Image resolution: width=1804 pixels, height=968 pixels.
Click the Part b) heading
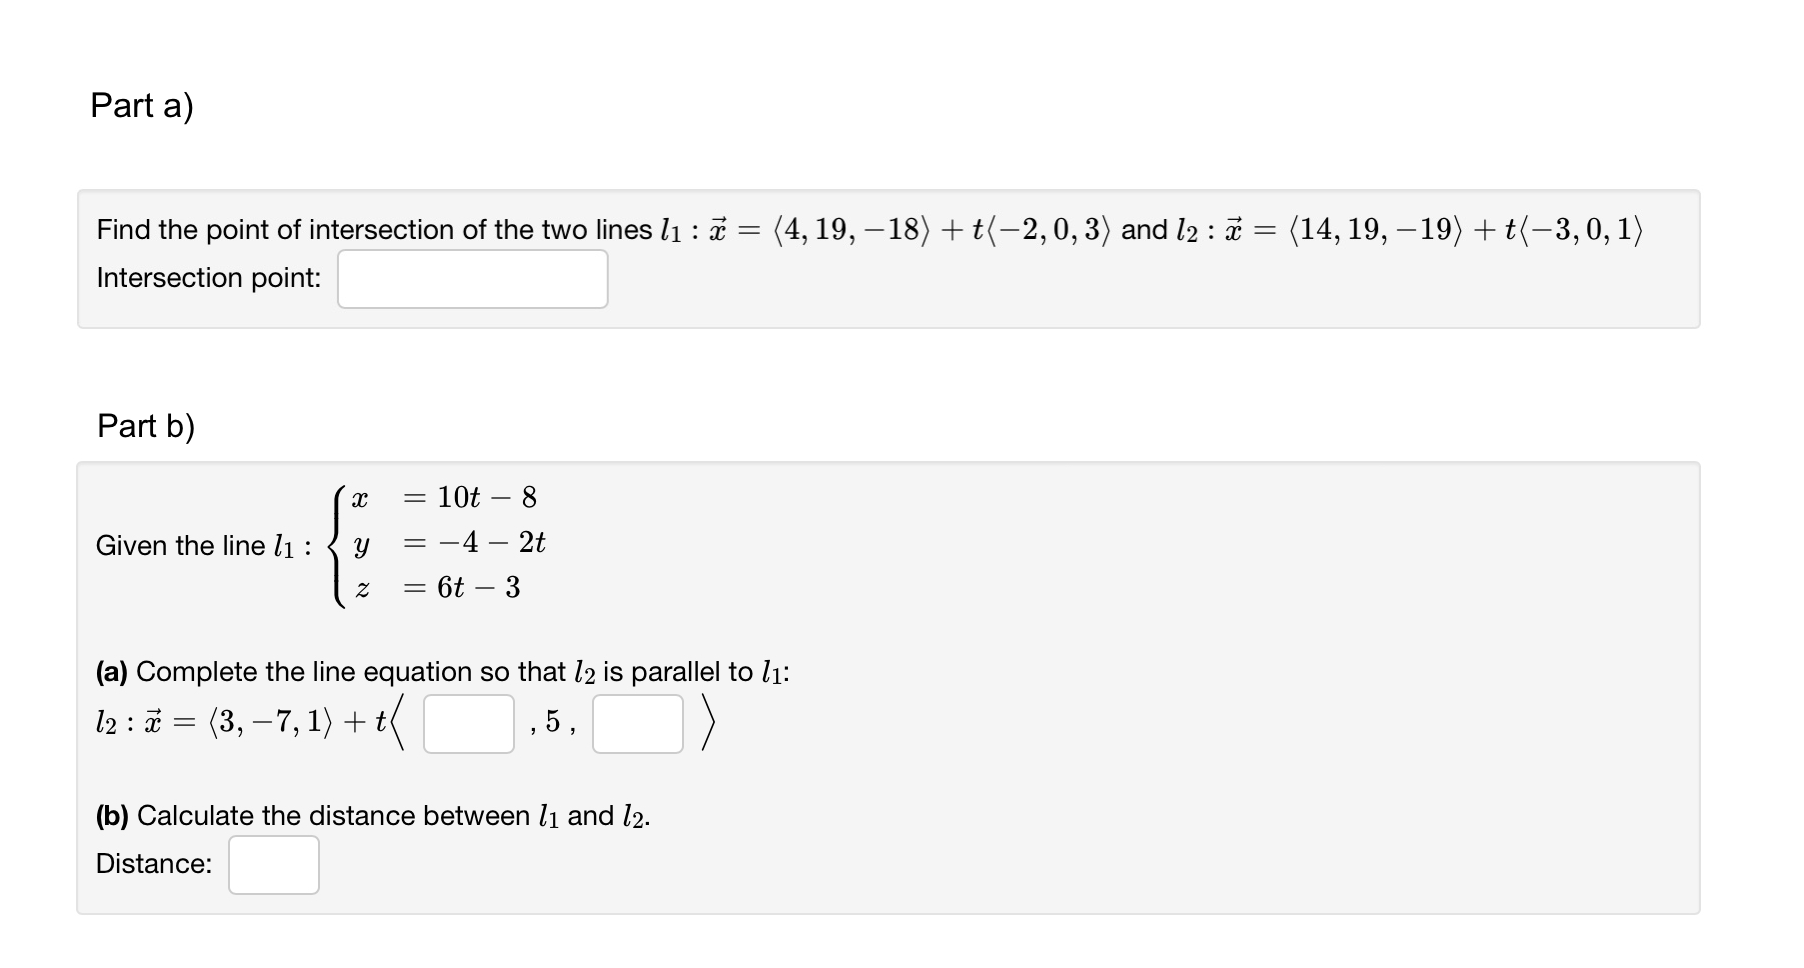(x=145, y=426)
